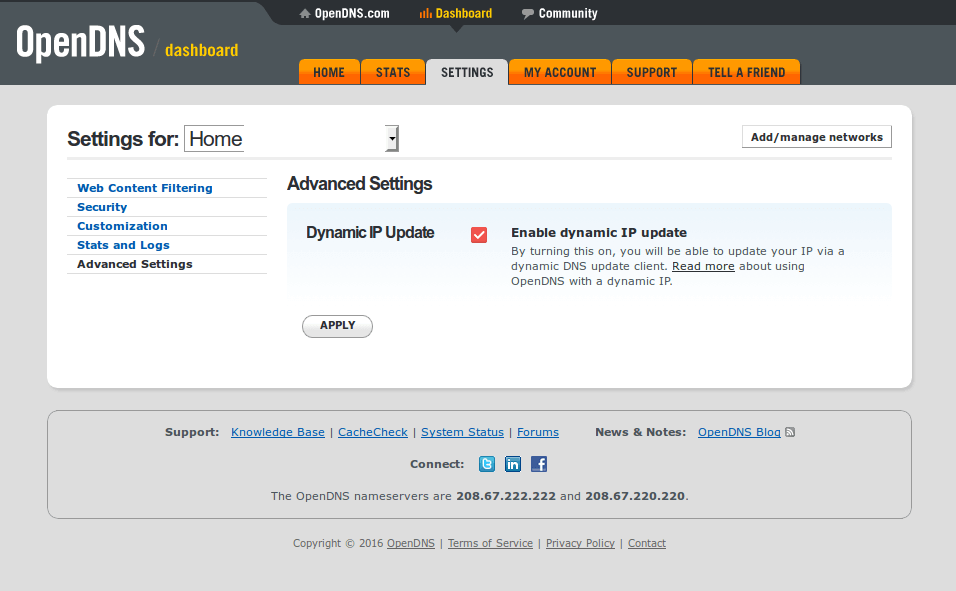
Task: Click the Enable dynamic IP update label
Action: click(x=599, y=232)
